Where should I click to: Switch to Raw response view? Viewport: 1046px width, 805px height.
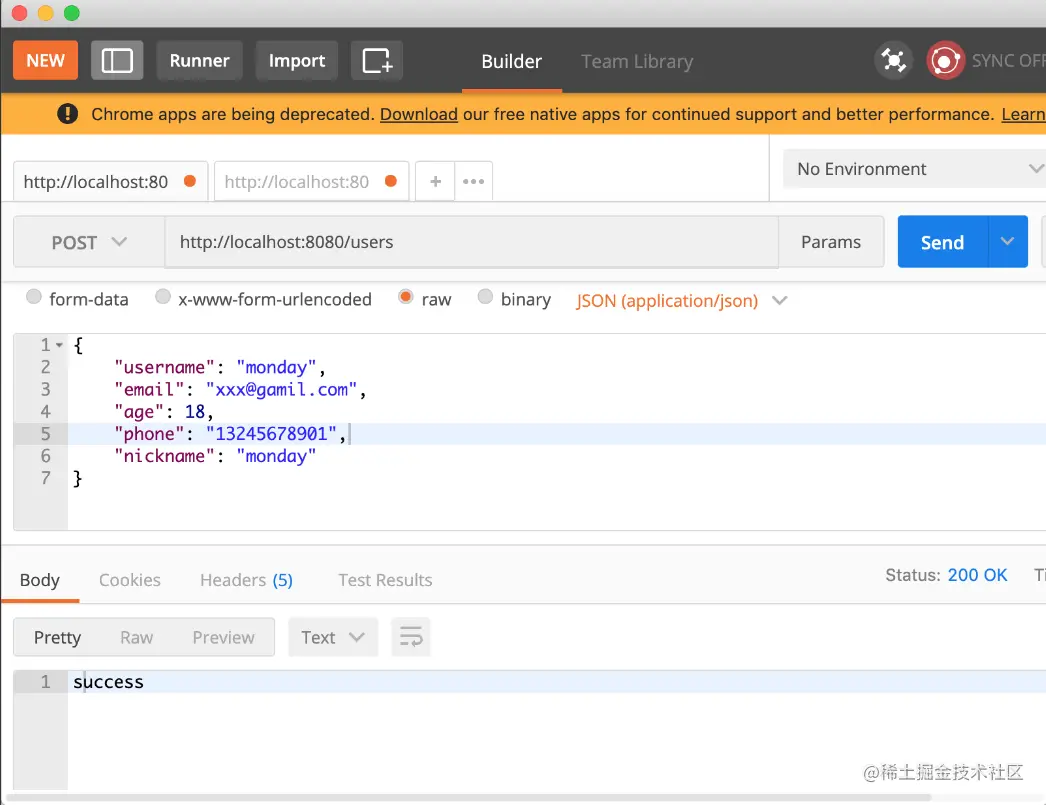coord(137,638)
